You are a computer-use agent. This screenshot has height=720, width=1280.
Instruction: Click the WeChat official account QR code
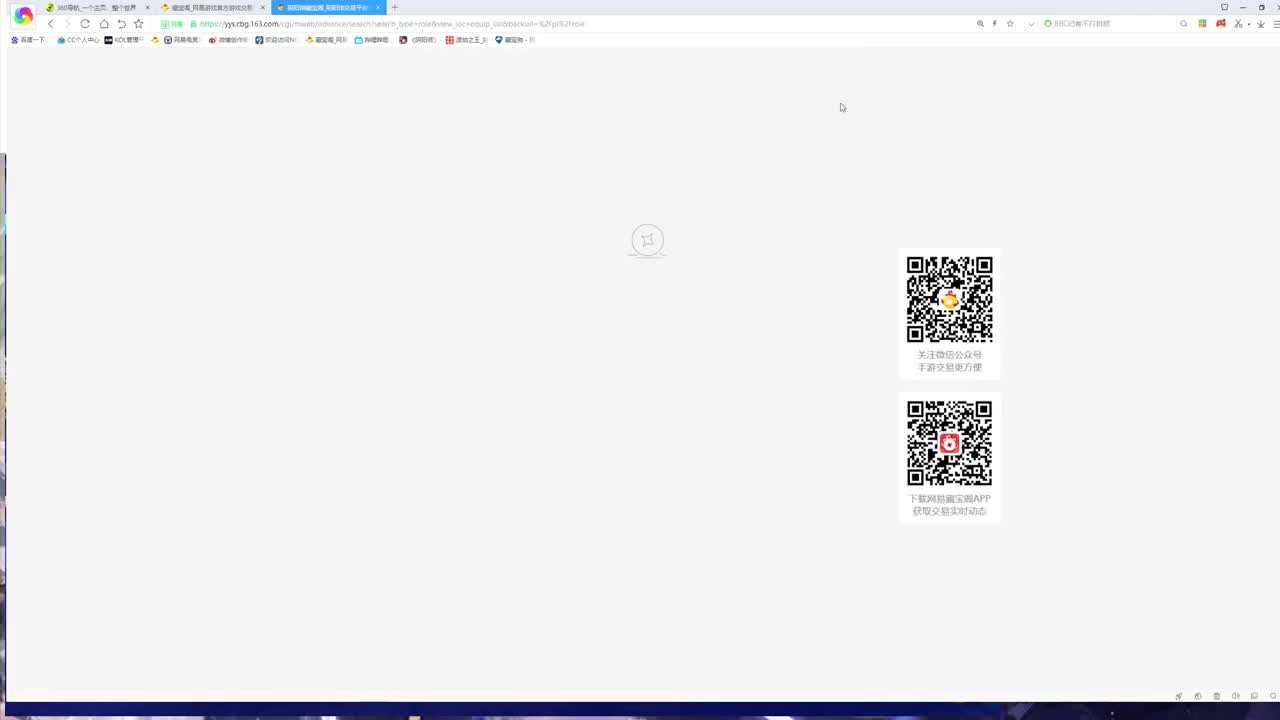click(949, 299)
